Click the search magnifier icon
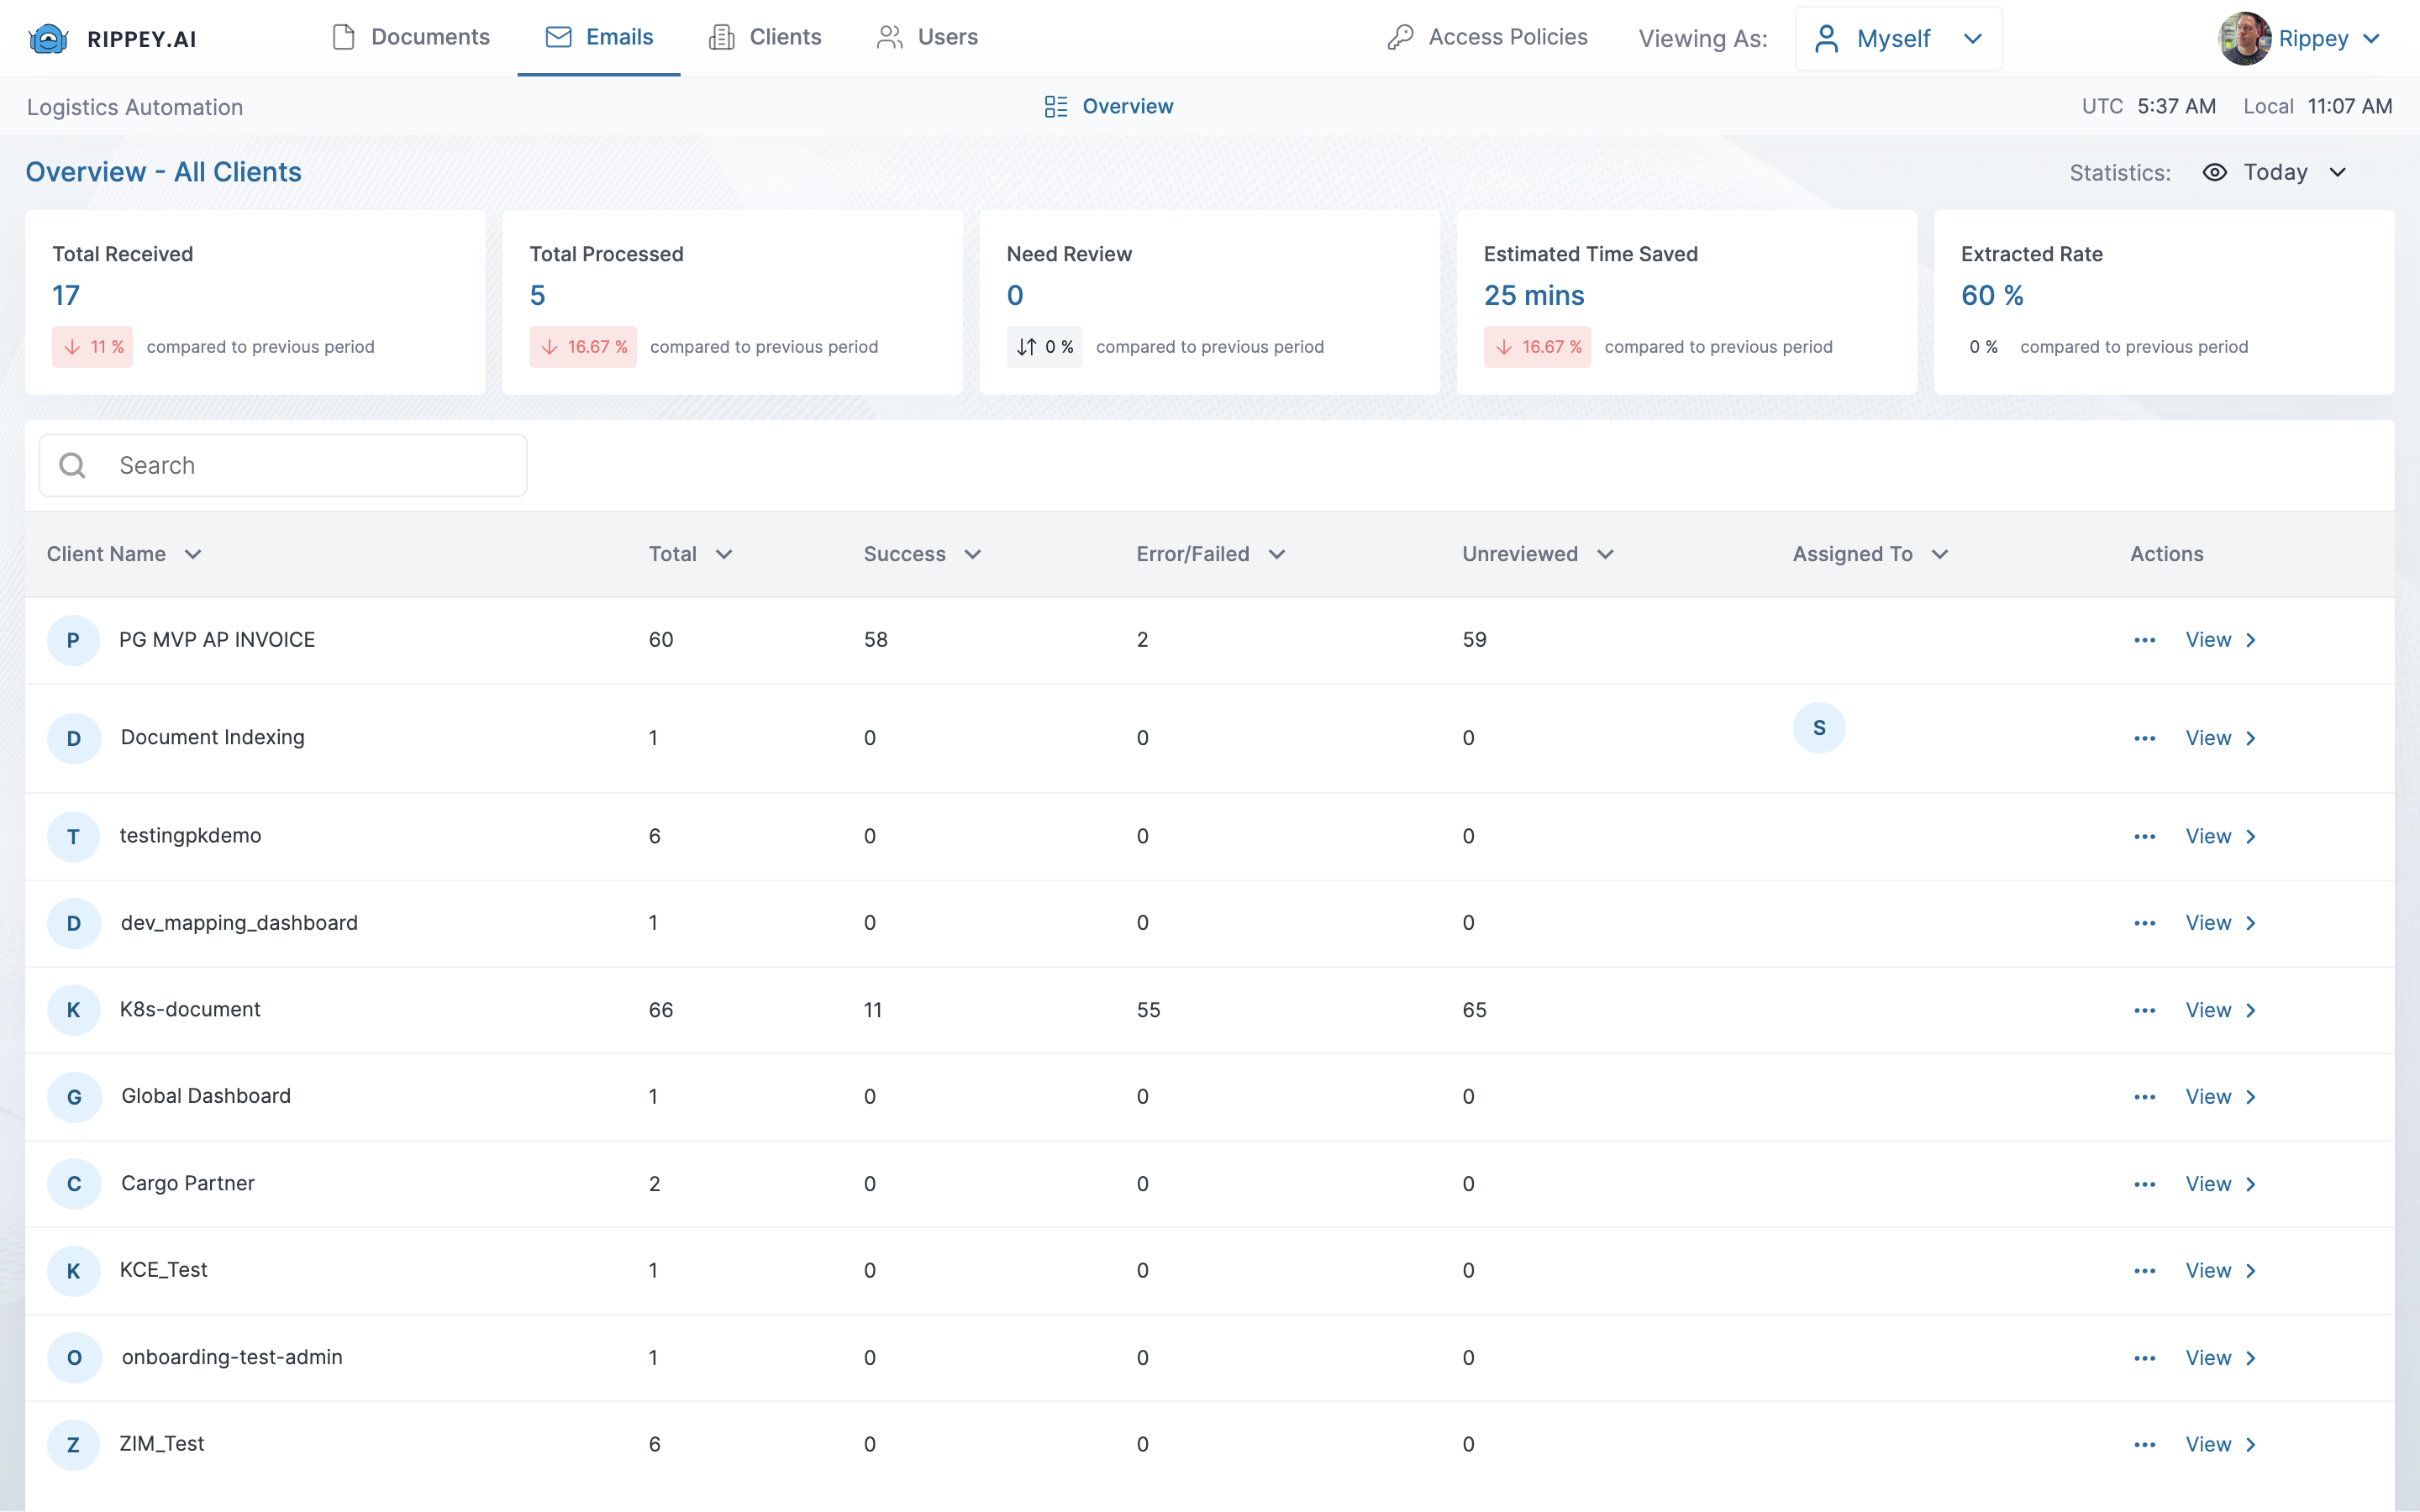2420x1512 pixels. [x=72, y=465]
